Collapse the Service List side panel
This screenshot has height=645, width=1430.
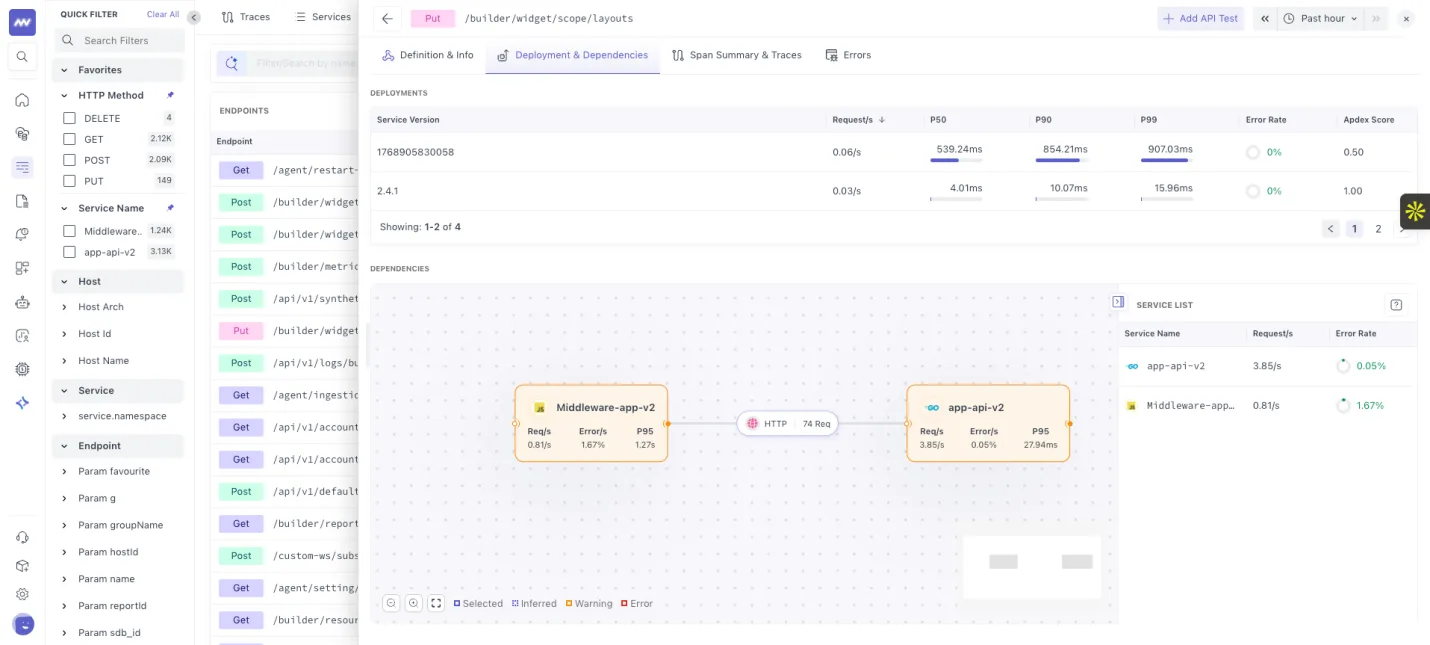point(1118,302)
